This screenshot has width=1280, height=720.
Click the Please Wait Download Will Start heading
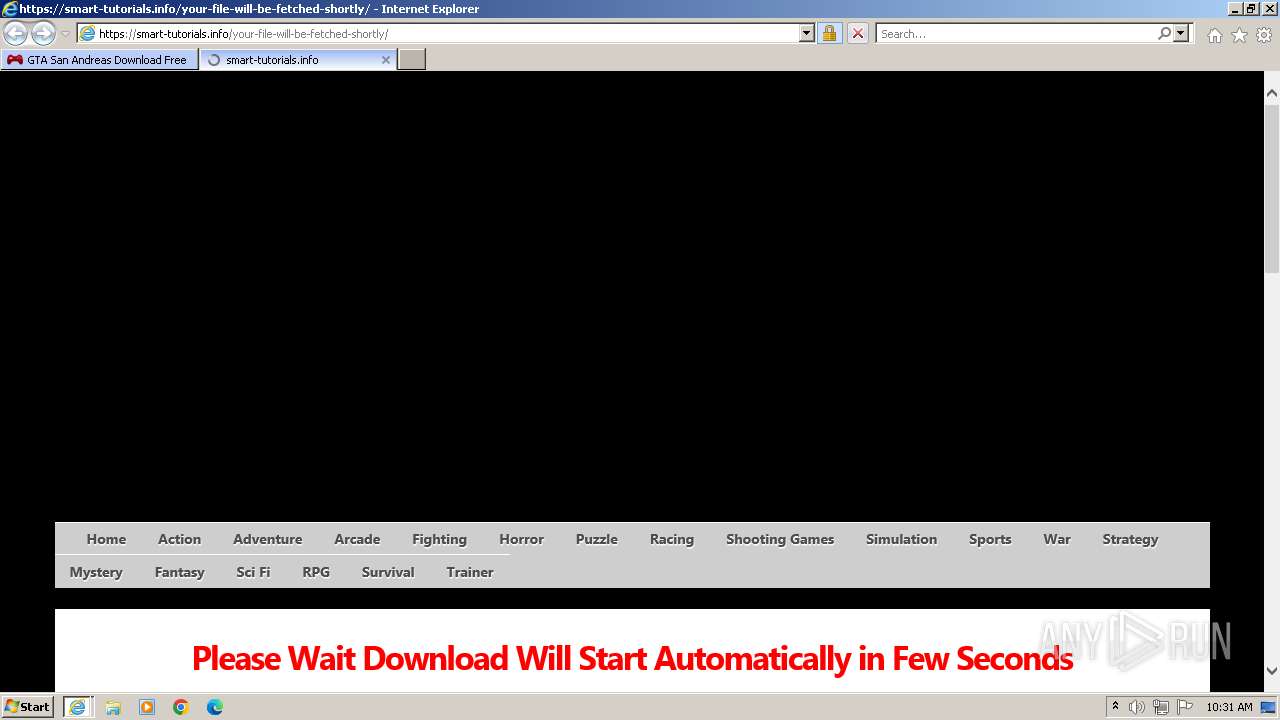point(632,658)
